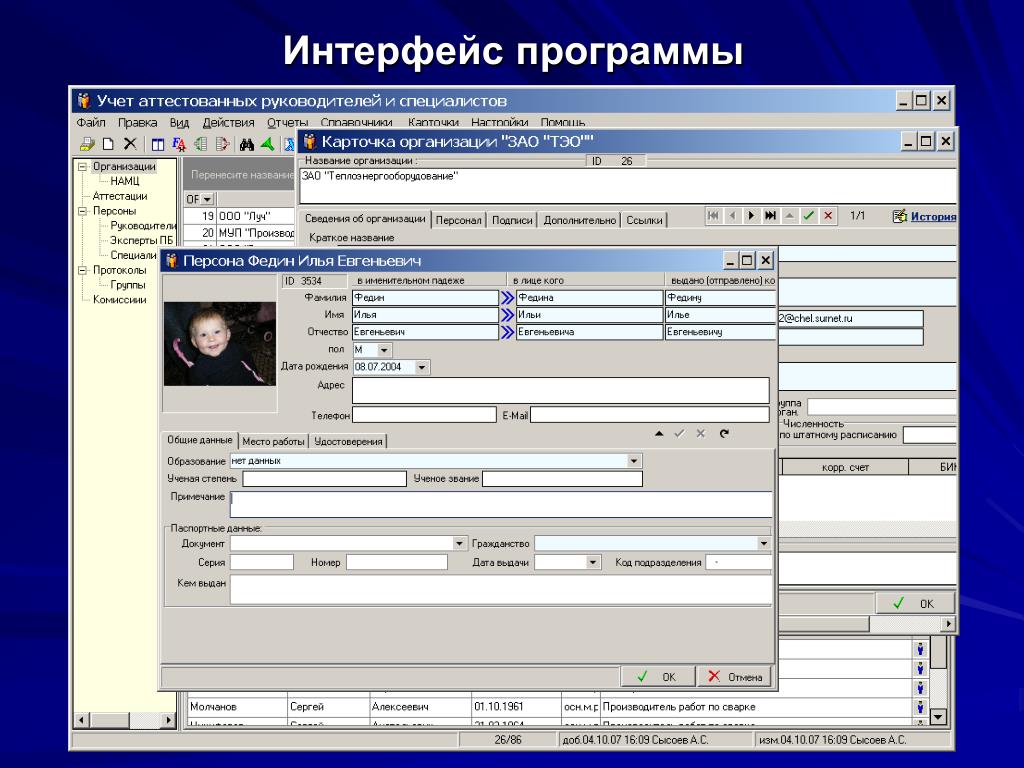Open the Документ dropdown list
Image resolution: width=1024 pixels, height=768 pixels.
coord(459,543)
